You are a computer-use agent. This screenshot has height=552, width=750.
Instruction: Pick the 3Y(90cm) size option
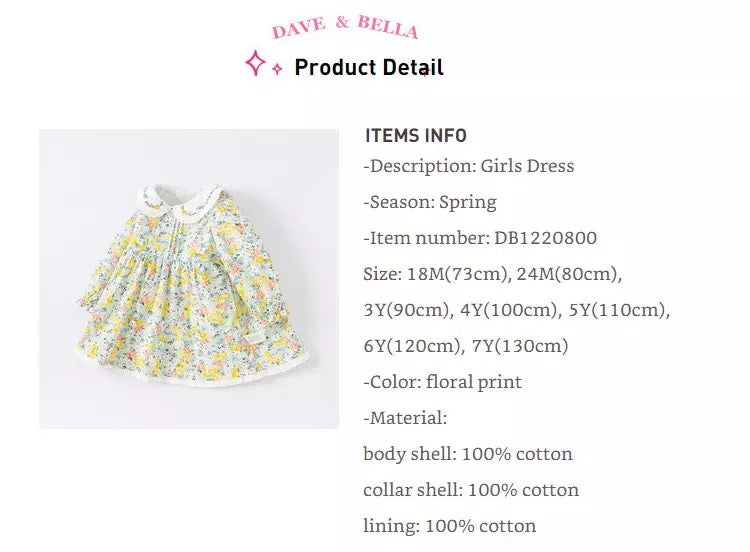coord(406,310)
